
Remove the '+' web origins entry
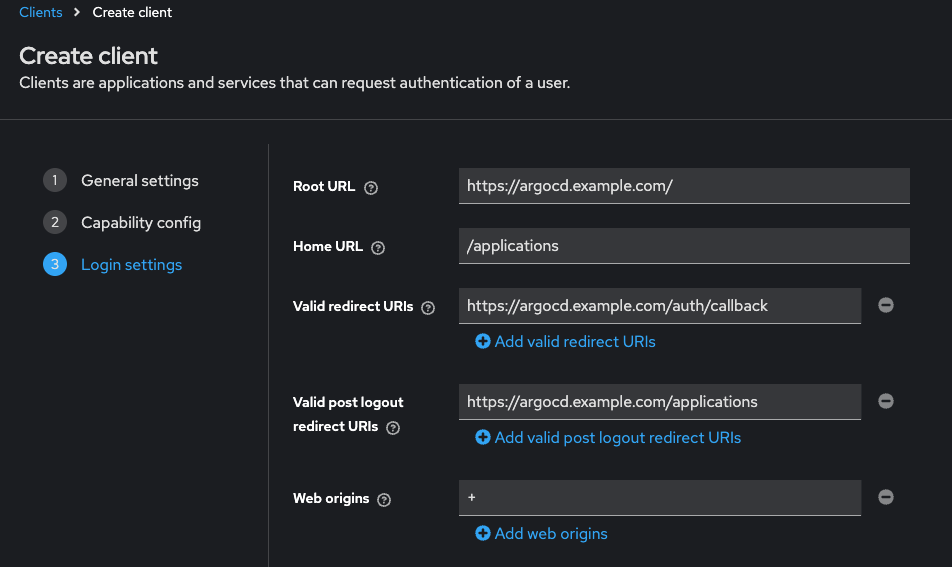886,497
